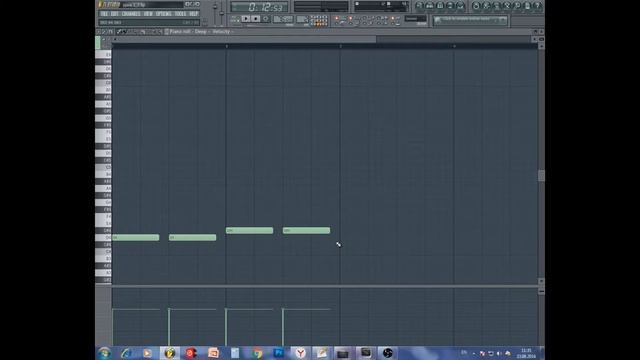This screenshot has width=640, height=360.
Task: Click the pattern number selector
Action: 302,19
